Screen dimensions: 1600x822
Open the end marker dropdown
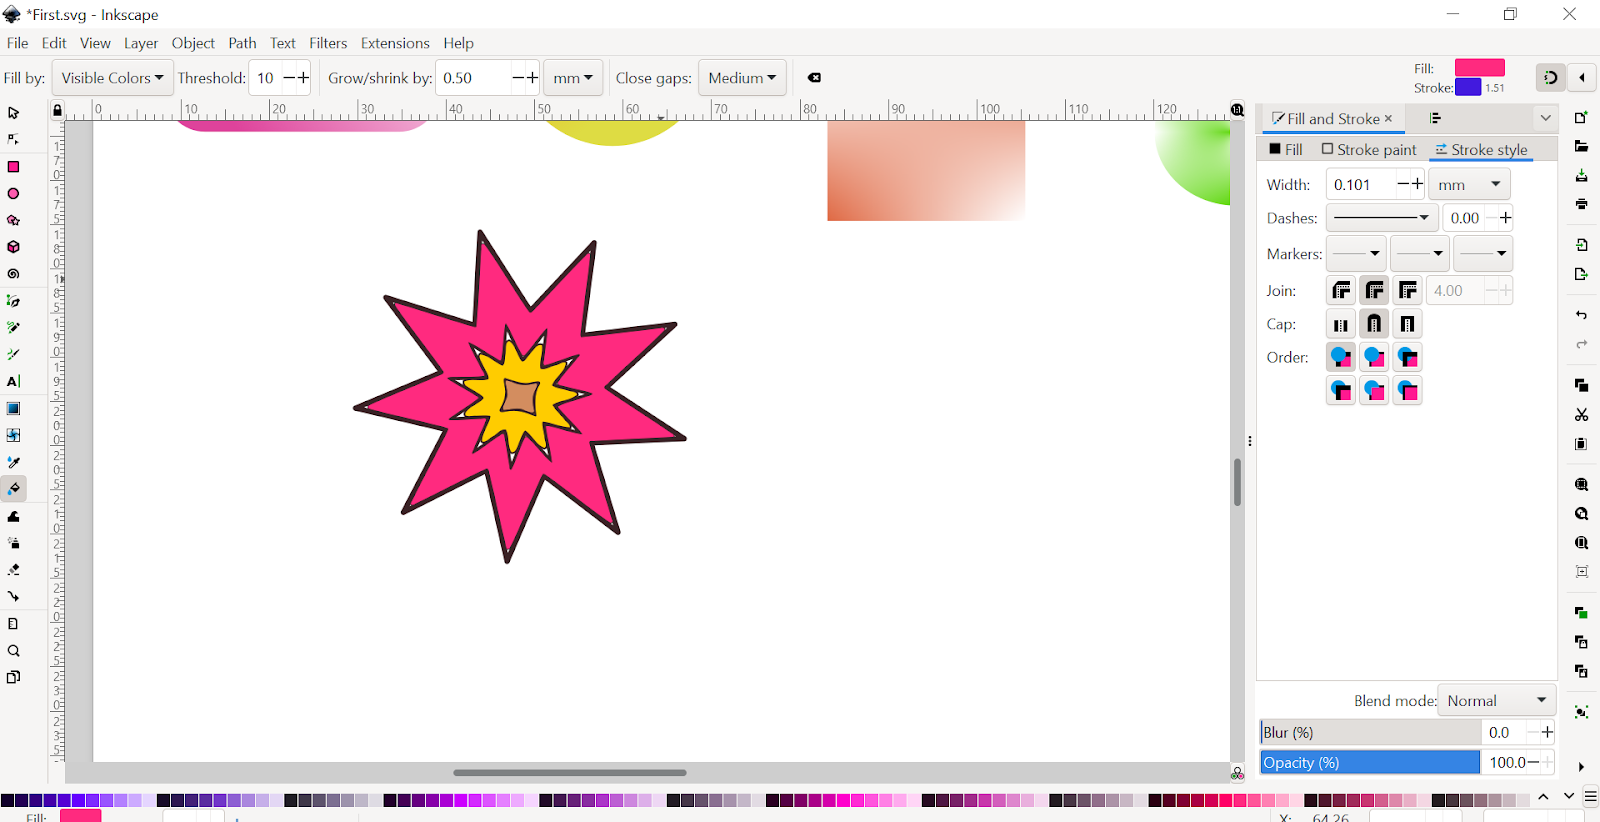click(x=1483, y=254)
